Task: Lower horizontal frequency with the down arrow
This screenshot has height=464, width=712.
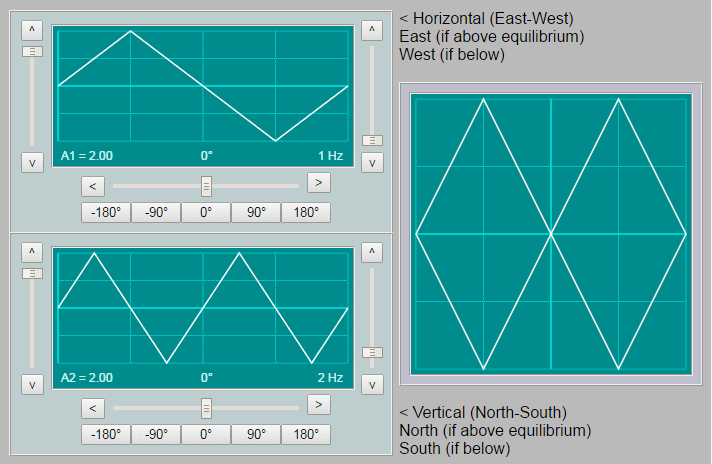Action: [x=372, y=163]
